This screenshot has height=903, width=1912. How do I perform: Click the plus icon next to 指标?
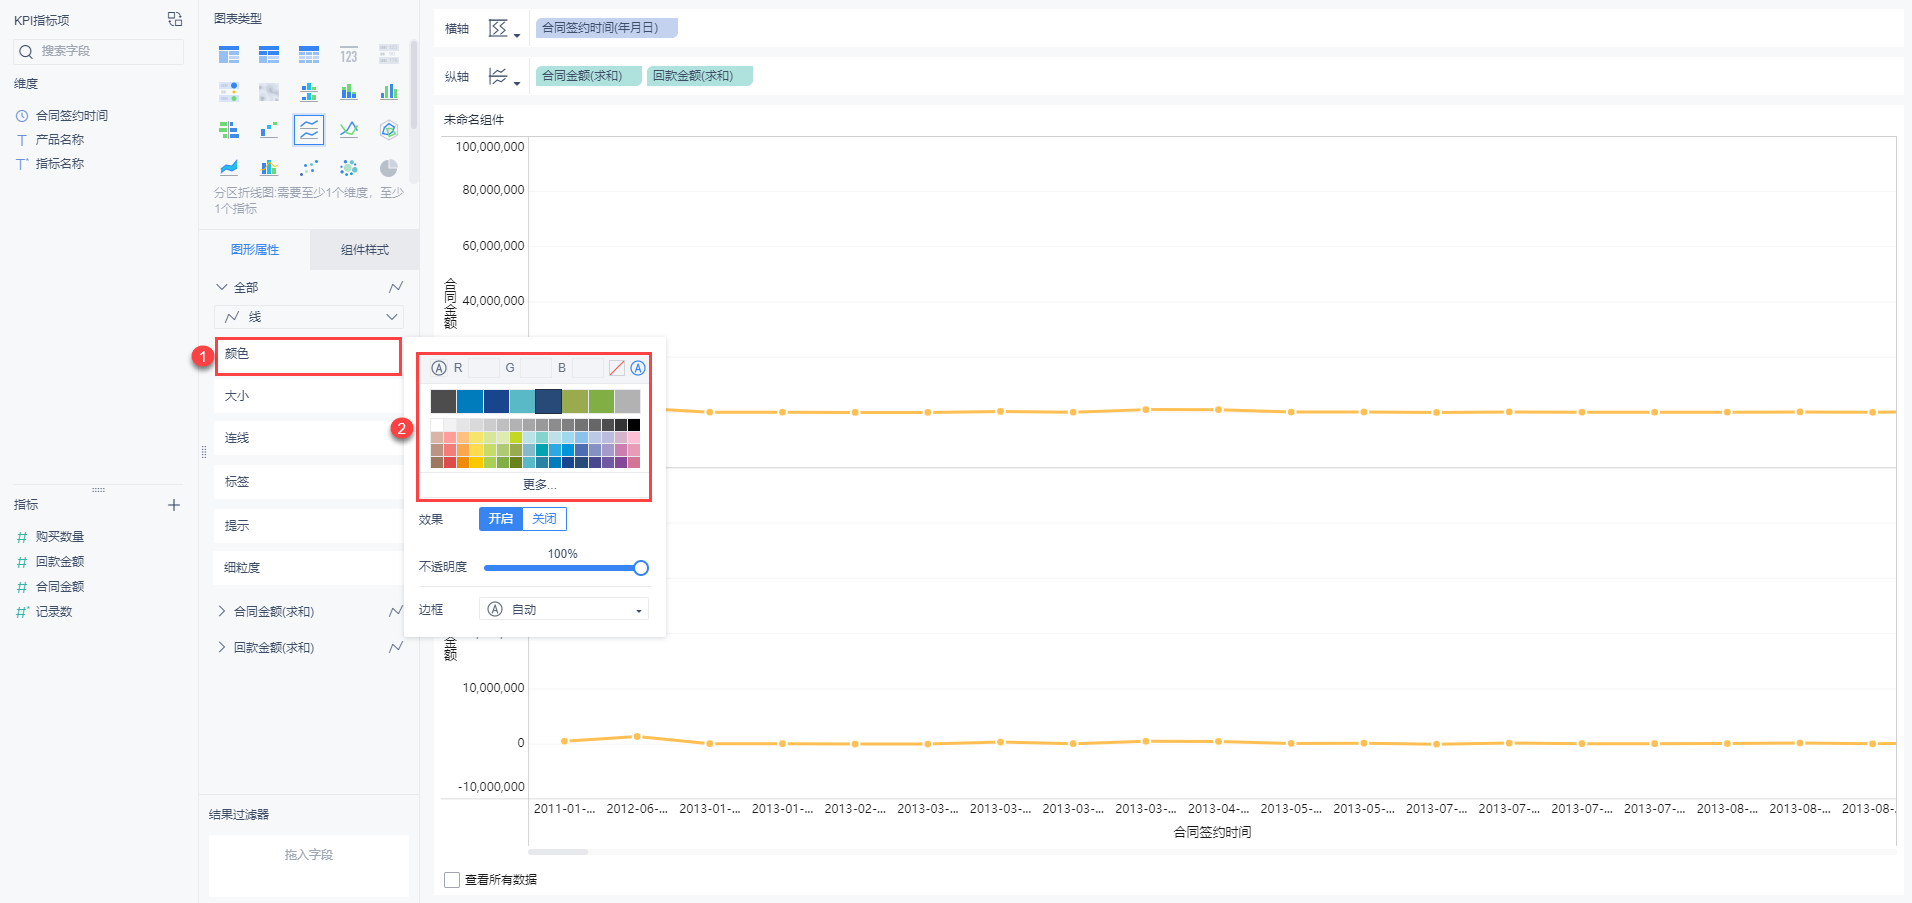(x=174, y=505)
